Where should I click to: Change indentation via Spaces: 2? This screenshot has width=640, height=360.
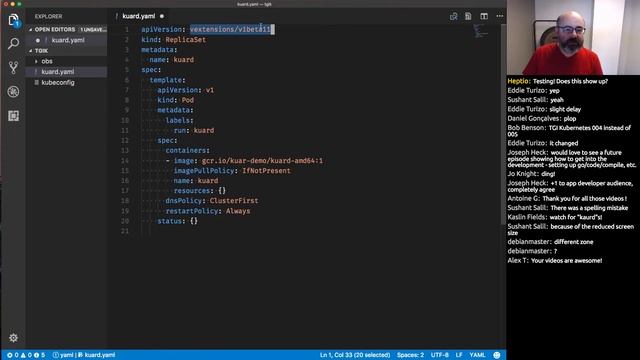[x=410, y=355]
